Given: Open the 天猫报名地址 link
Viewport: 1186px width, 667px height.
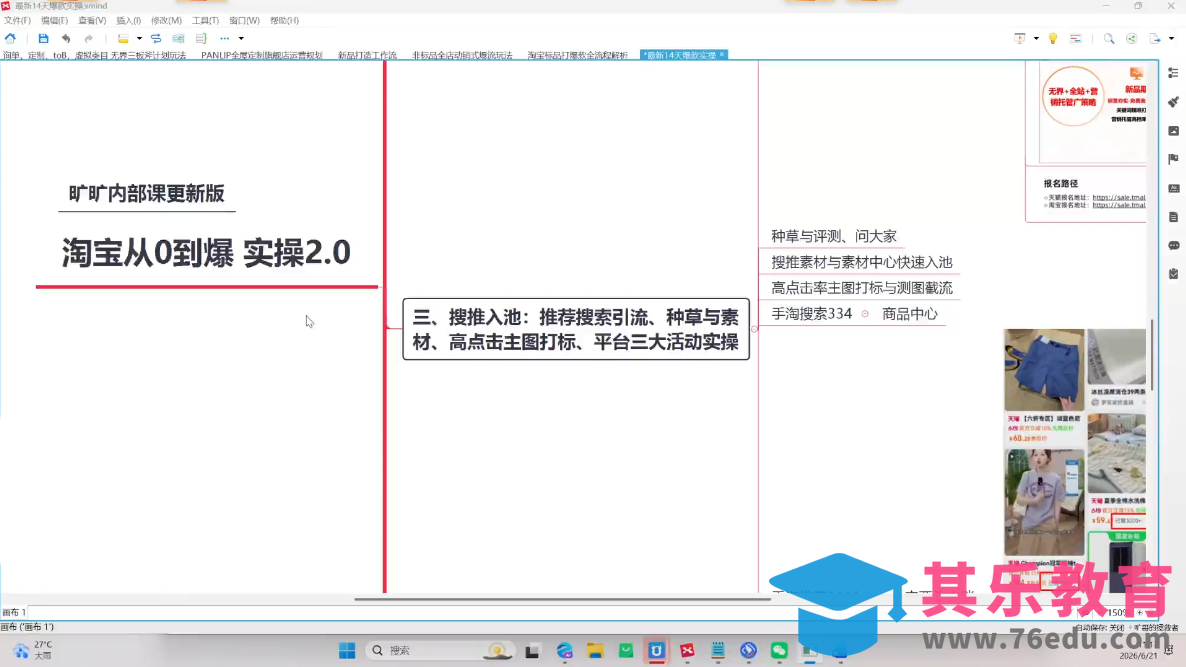Looking at the screenshot, I should coord(1119,197).
